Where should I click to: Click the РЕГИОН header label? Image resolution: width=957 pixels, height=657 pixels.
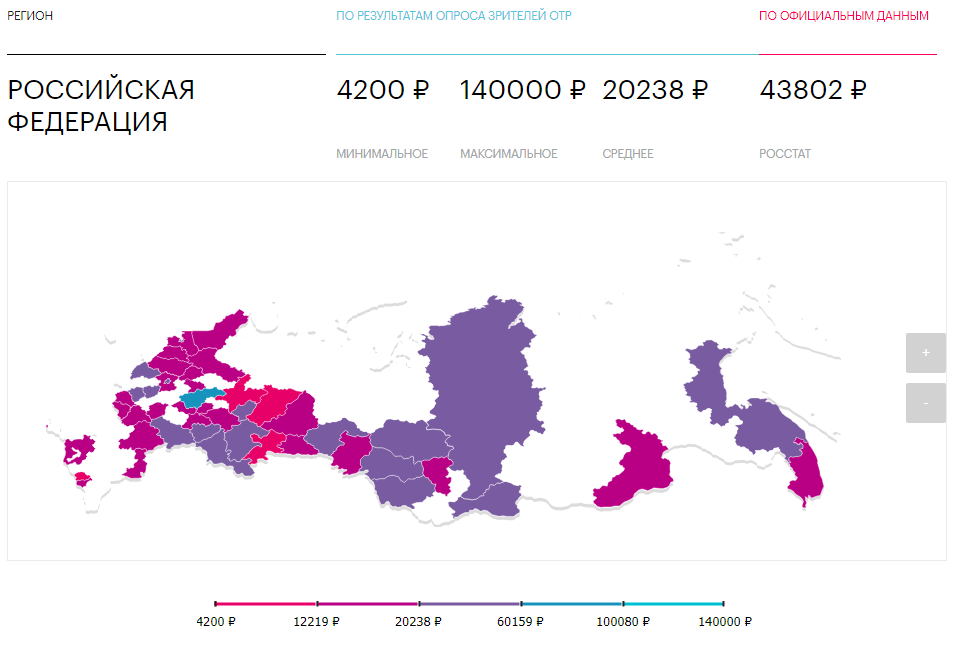(x=31, y=16)
